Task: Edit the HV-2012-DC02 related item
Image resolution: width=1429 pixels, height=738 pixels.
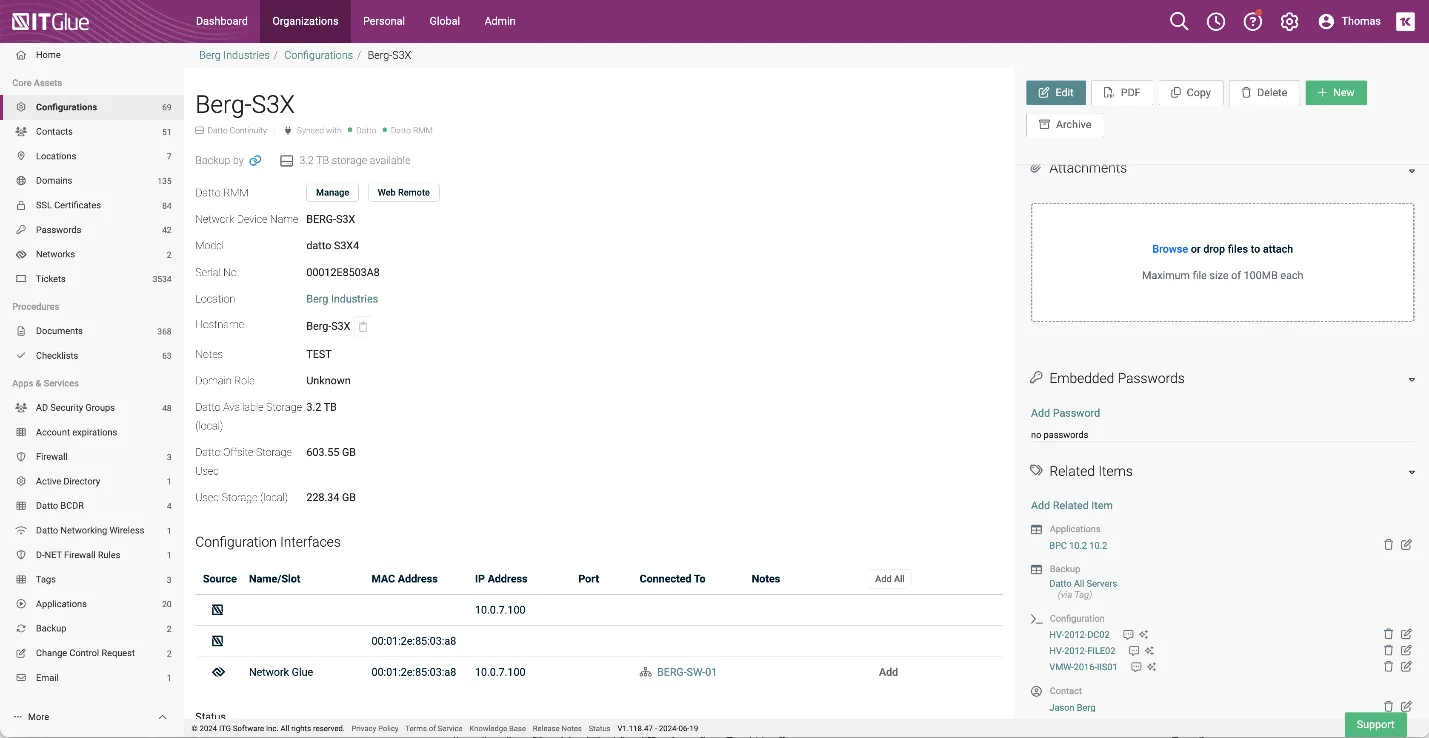Action: point(1406,634)
